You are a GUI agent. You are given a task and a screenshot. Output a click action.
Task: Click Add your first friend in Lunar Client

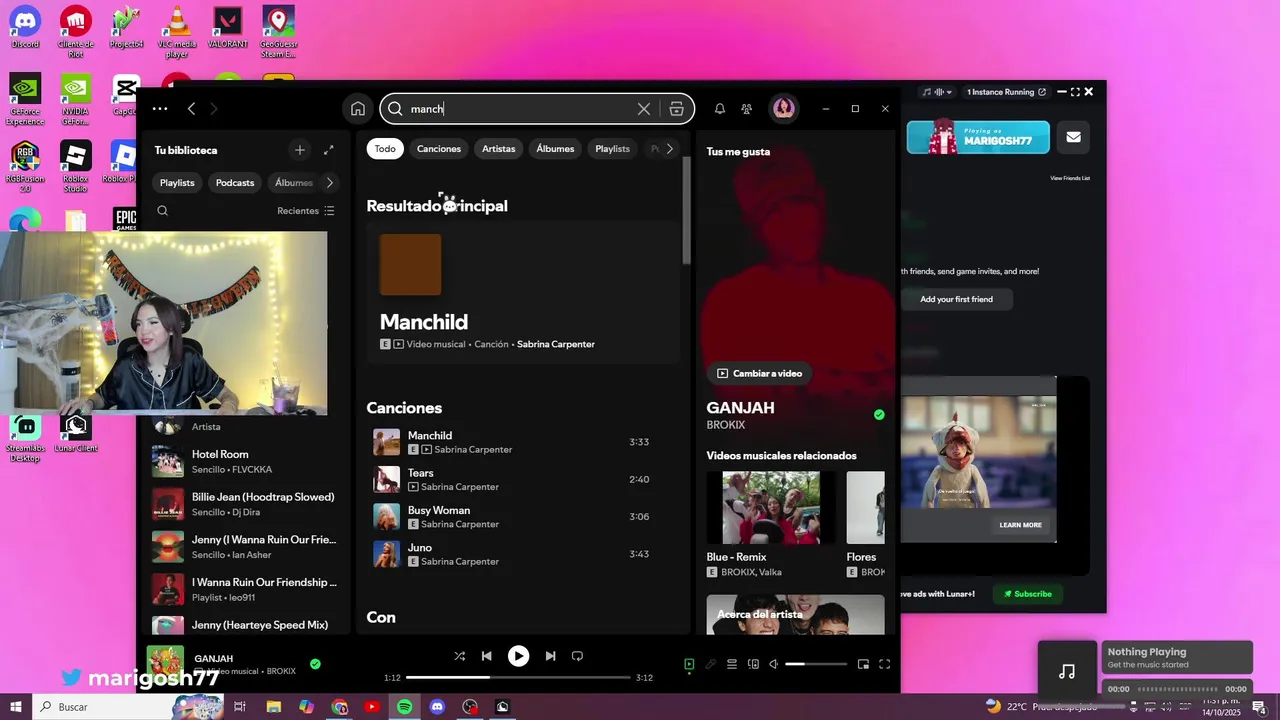(x=957, y=299)
